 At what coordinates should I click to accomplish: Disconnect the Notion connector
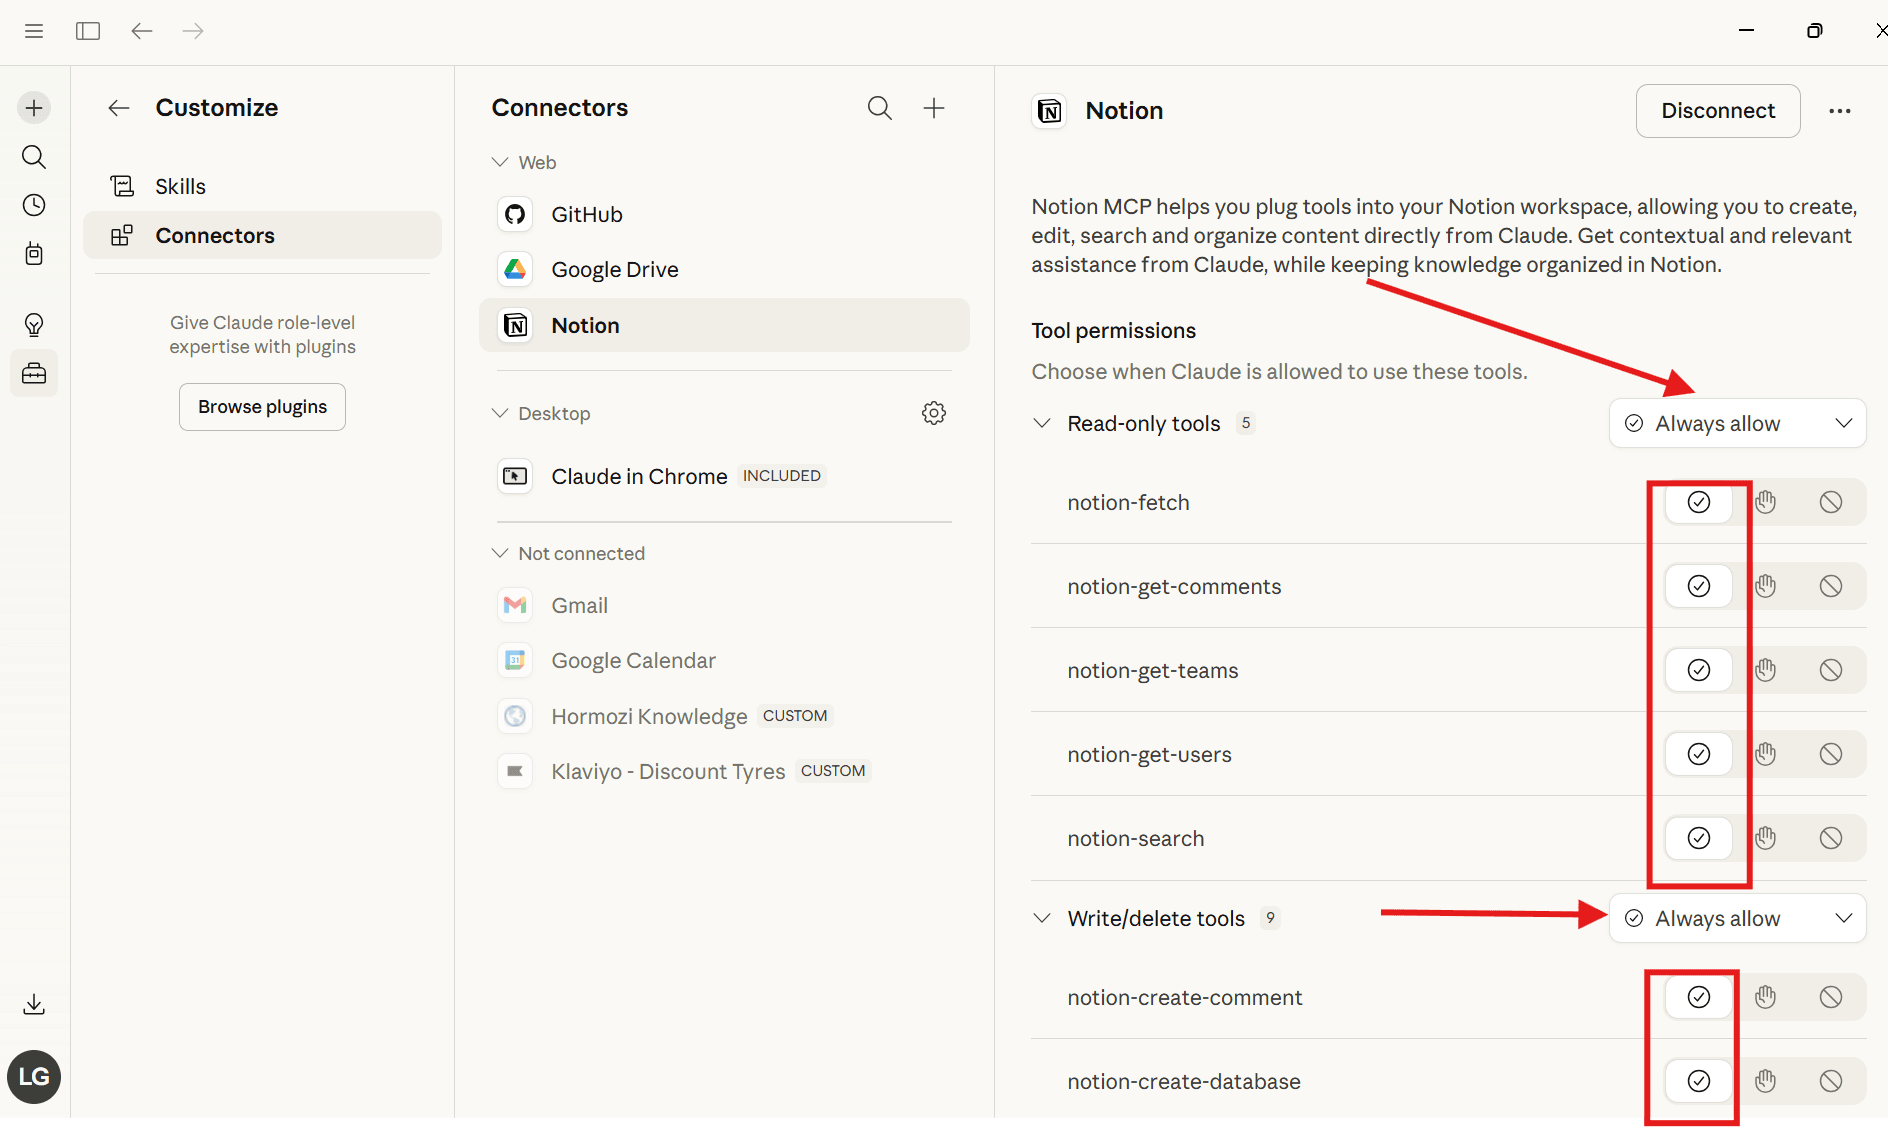click(1718, 111)
